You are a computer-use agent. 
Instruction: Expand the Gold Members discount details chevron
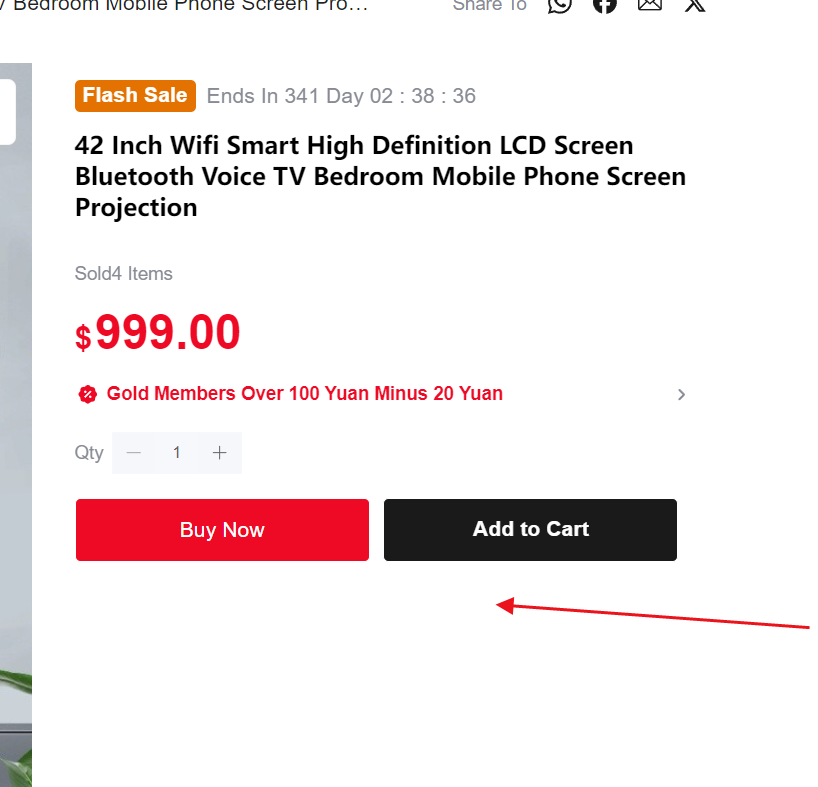tap(681, 394)
